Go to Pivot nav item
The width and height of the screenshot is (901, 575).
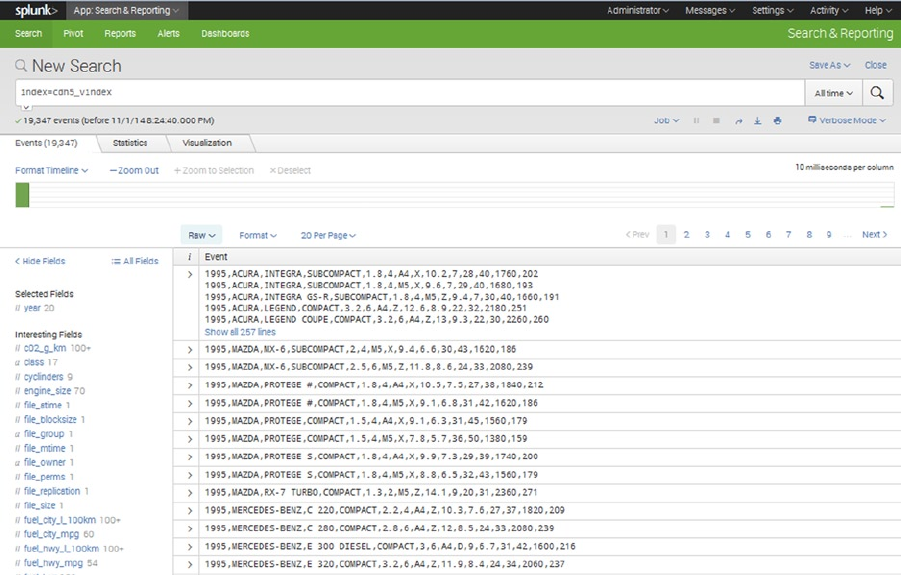pyautogui.click(x=73, y=33)
